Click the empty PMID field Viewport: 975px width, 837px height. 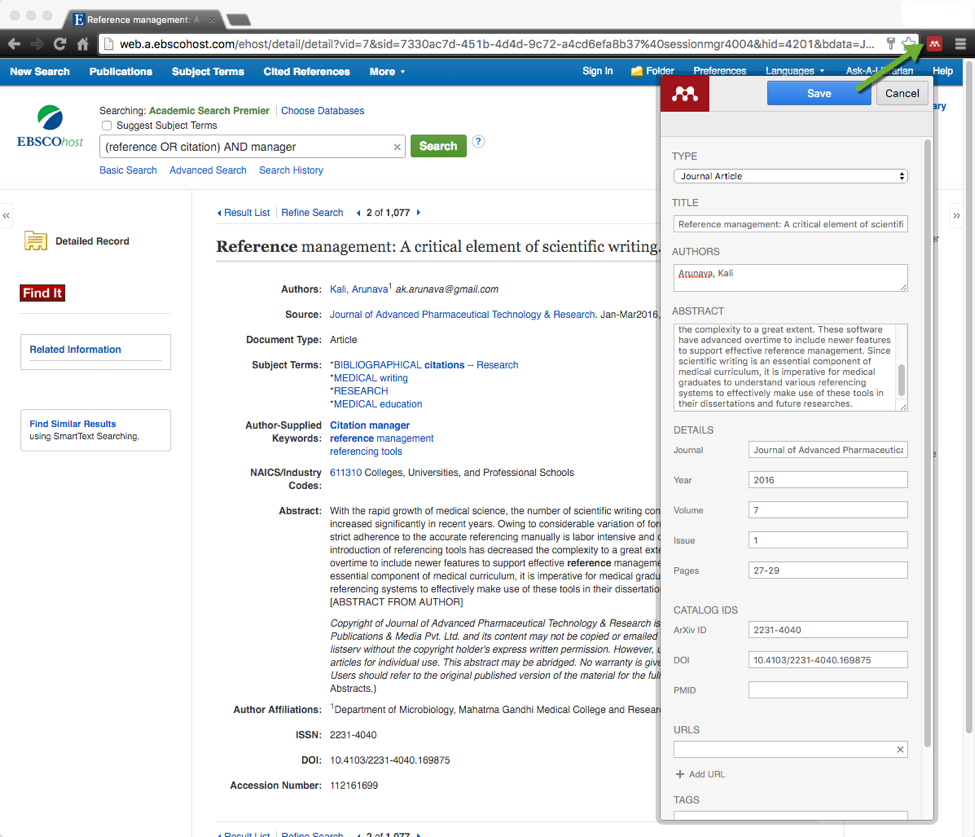pyautogui.click(x=827, y=690)
